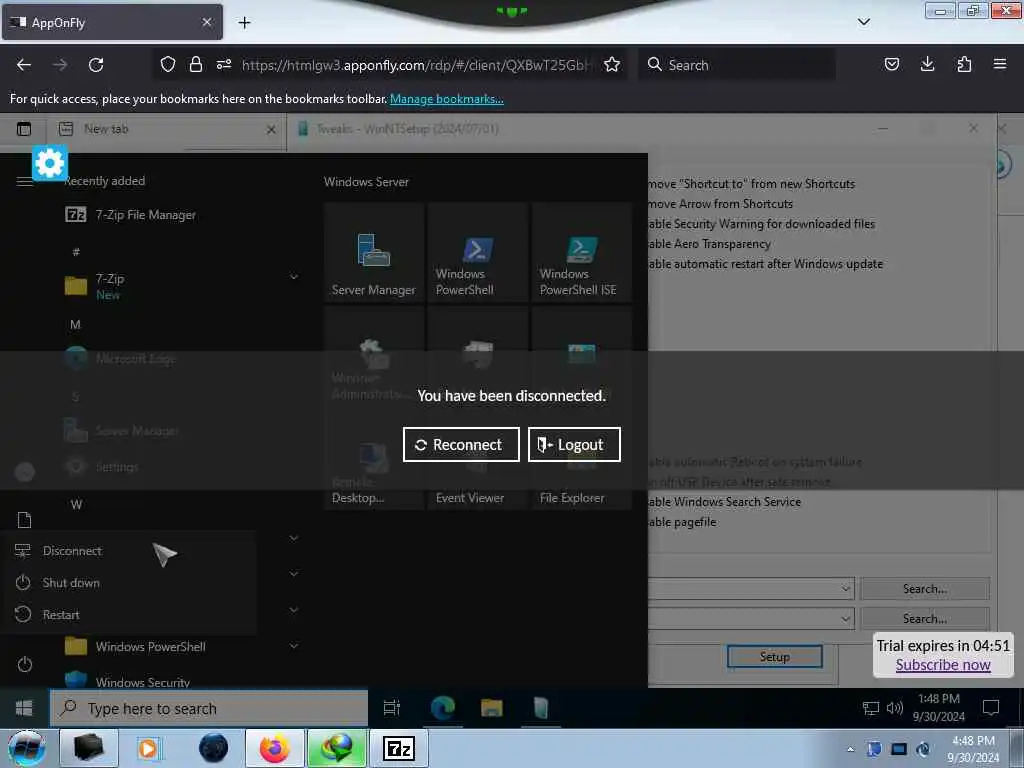This screenshot has height=768, width=1024.
Task: Open the Subscribe now link
Action: coord(942,665)
